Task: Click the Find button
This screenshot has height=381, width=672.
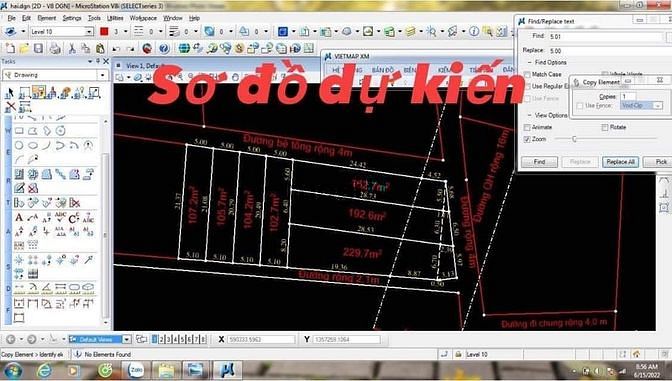Action: click(540, 162)
